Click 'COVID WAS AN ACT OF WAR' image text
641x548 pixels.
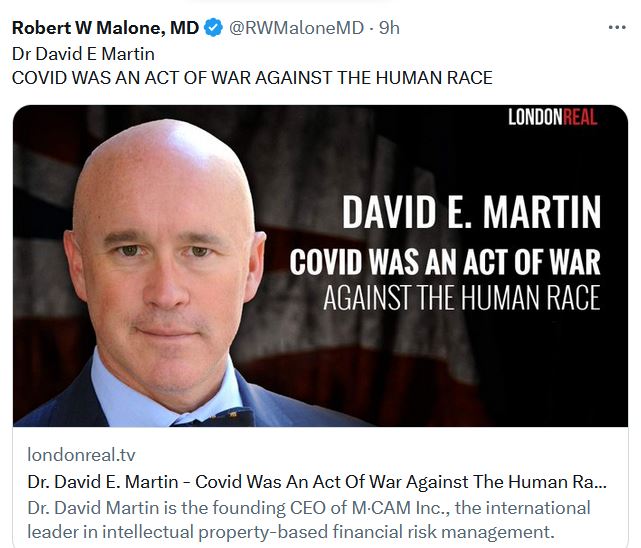(x=445, y=262)
